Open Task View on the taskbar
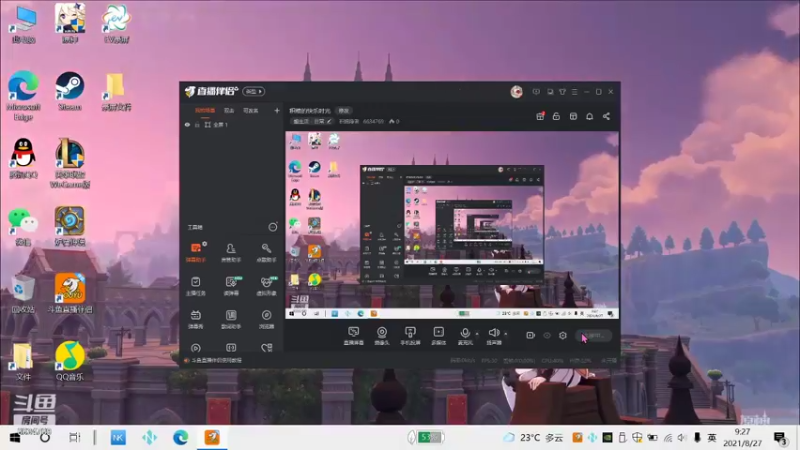This screenshot has width=800, height=450. [x=74, y=438]
